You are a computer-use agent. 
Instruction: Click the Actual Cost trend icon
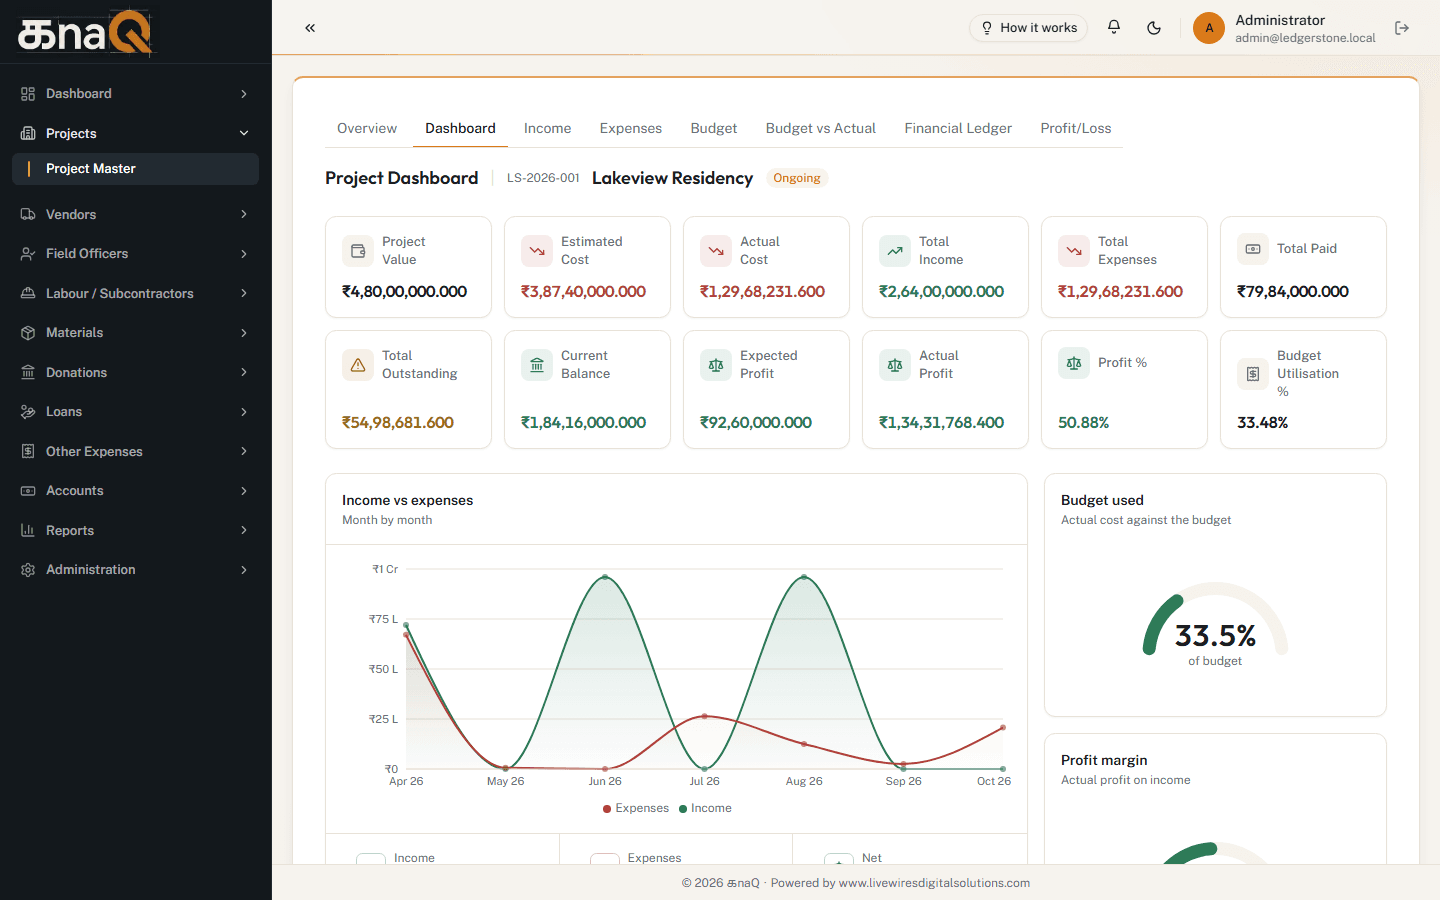point(716,251)
